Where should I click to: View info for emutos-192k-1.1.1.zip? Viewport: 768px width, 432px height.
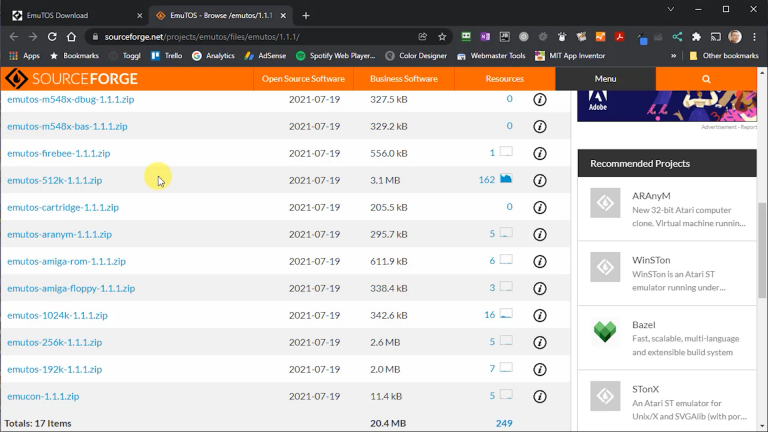540,369
